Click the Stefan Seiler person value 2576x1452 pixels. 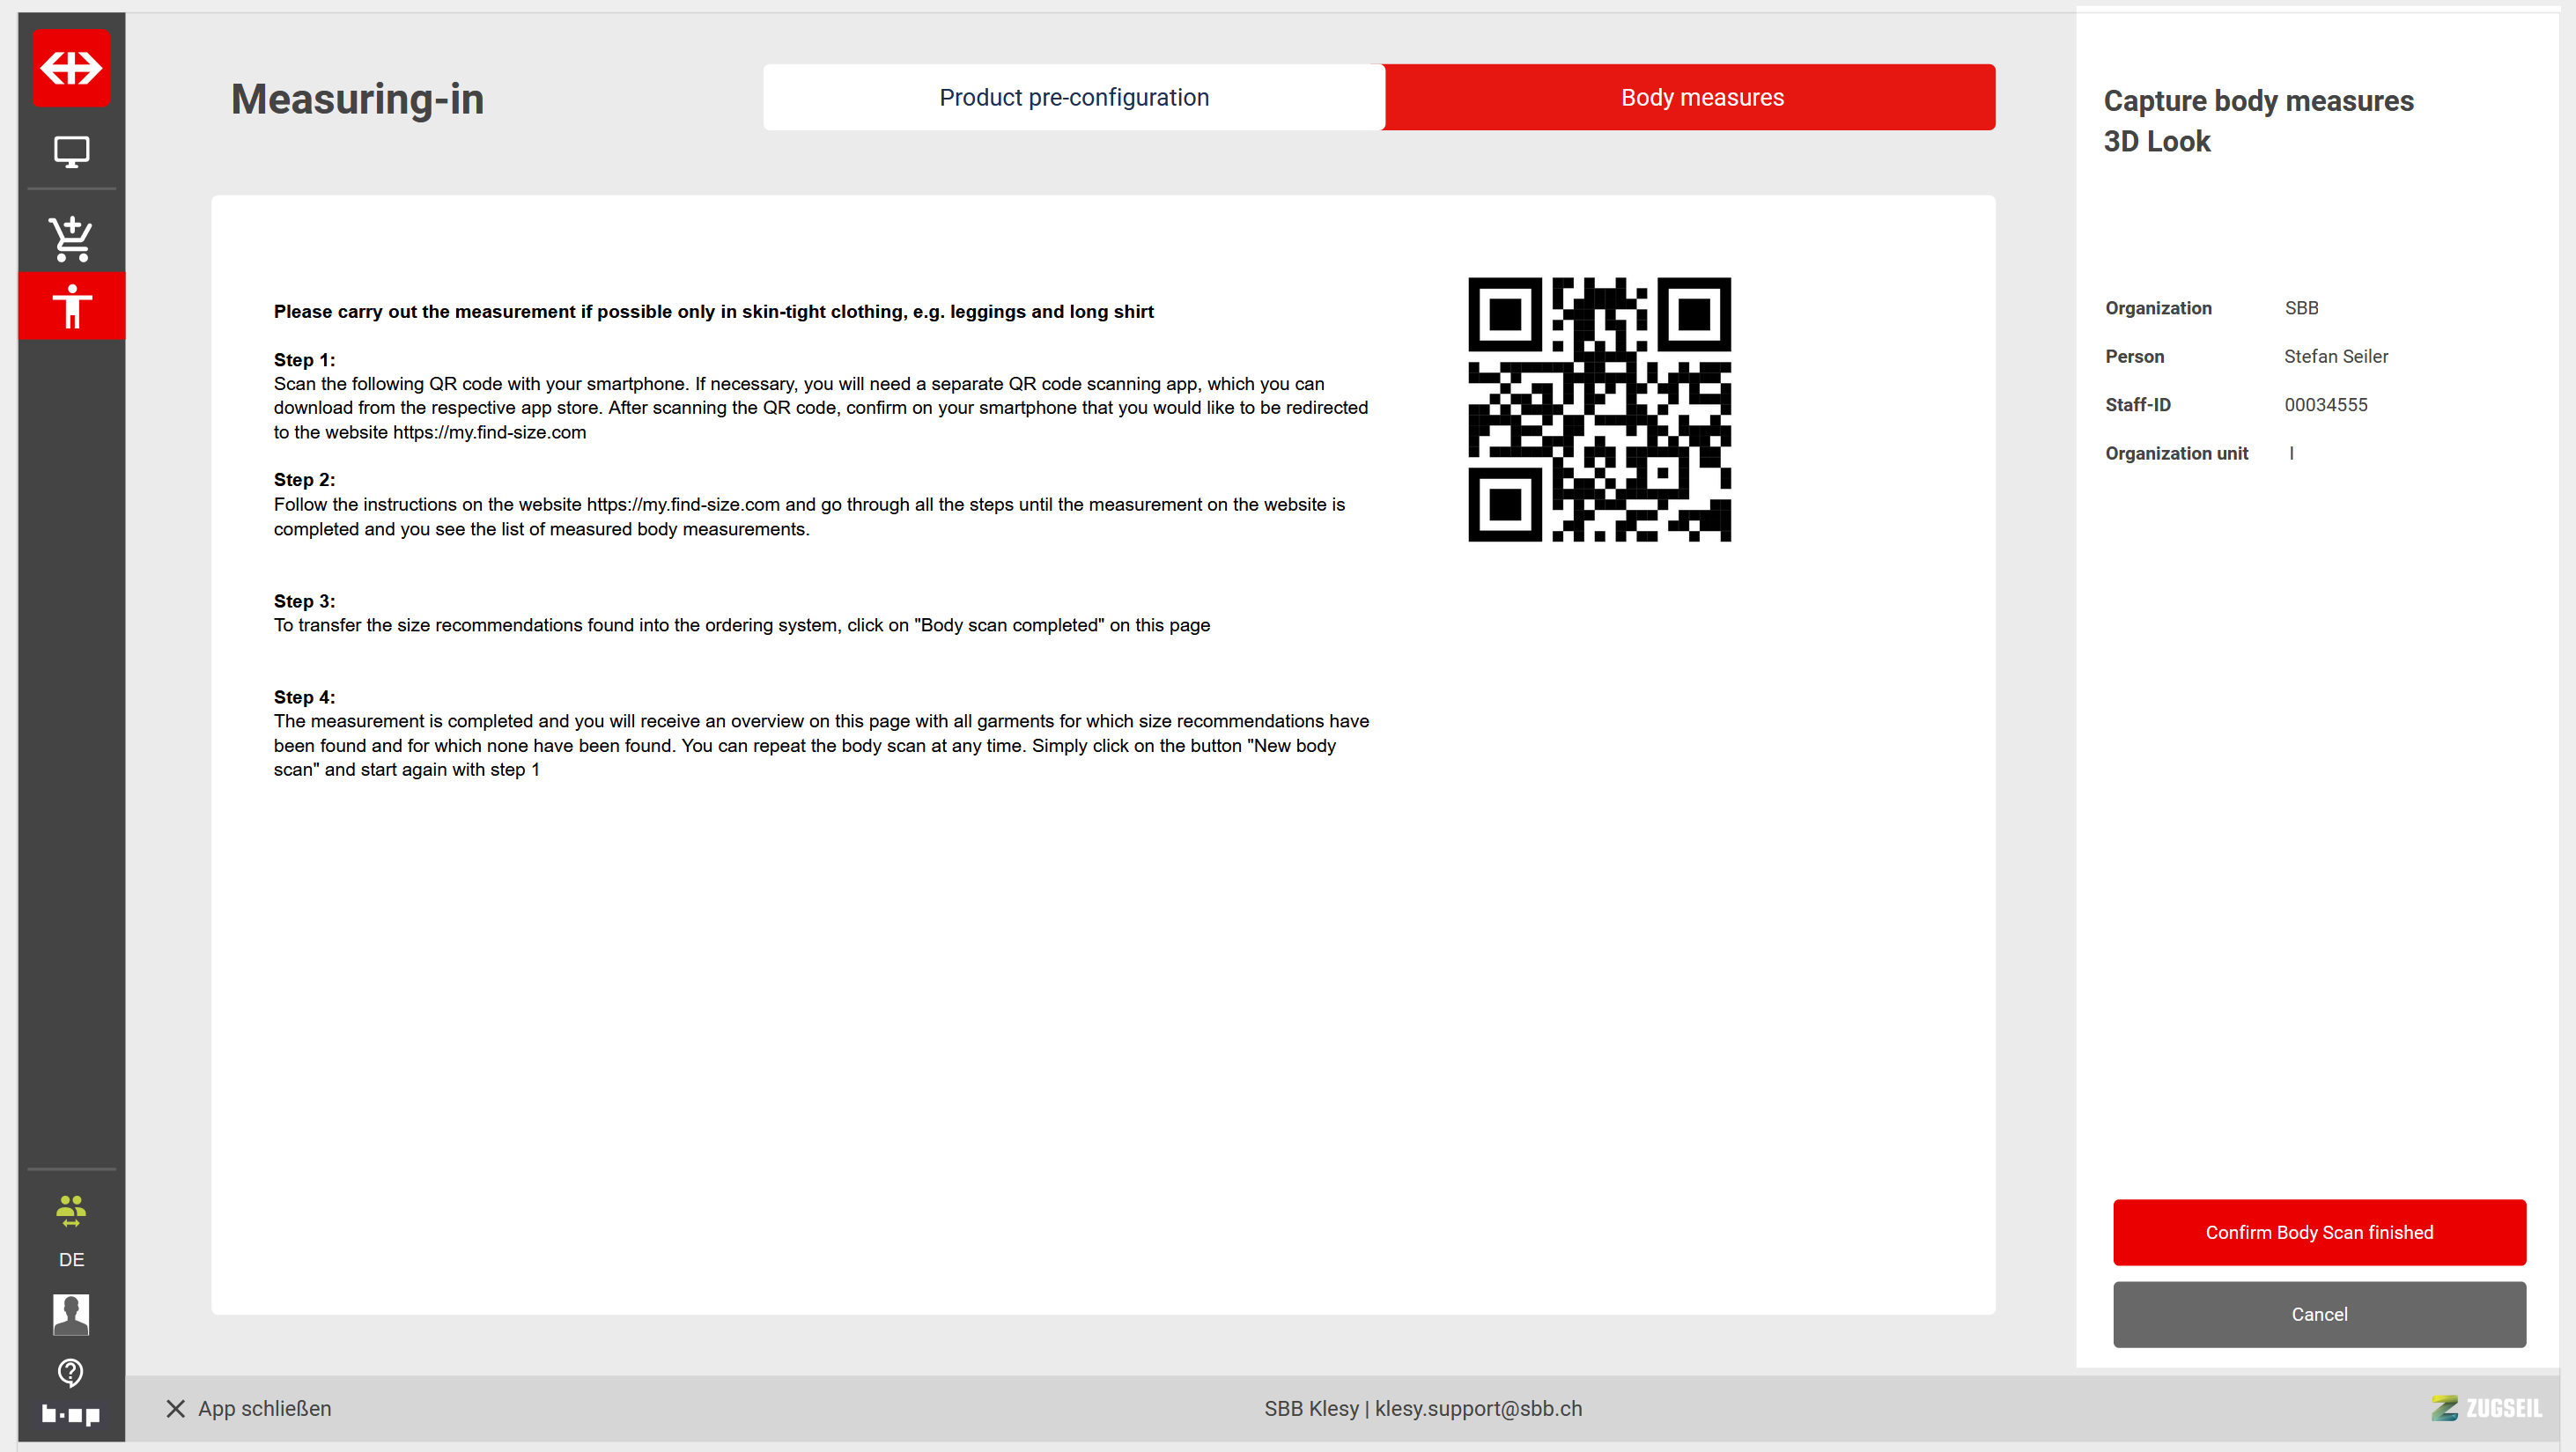[x=2335, y=356]
